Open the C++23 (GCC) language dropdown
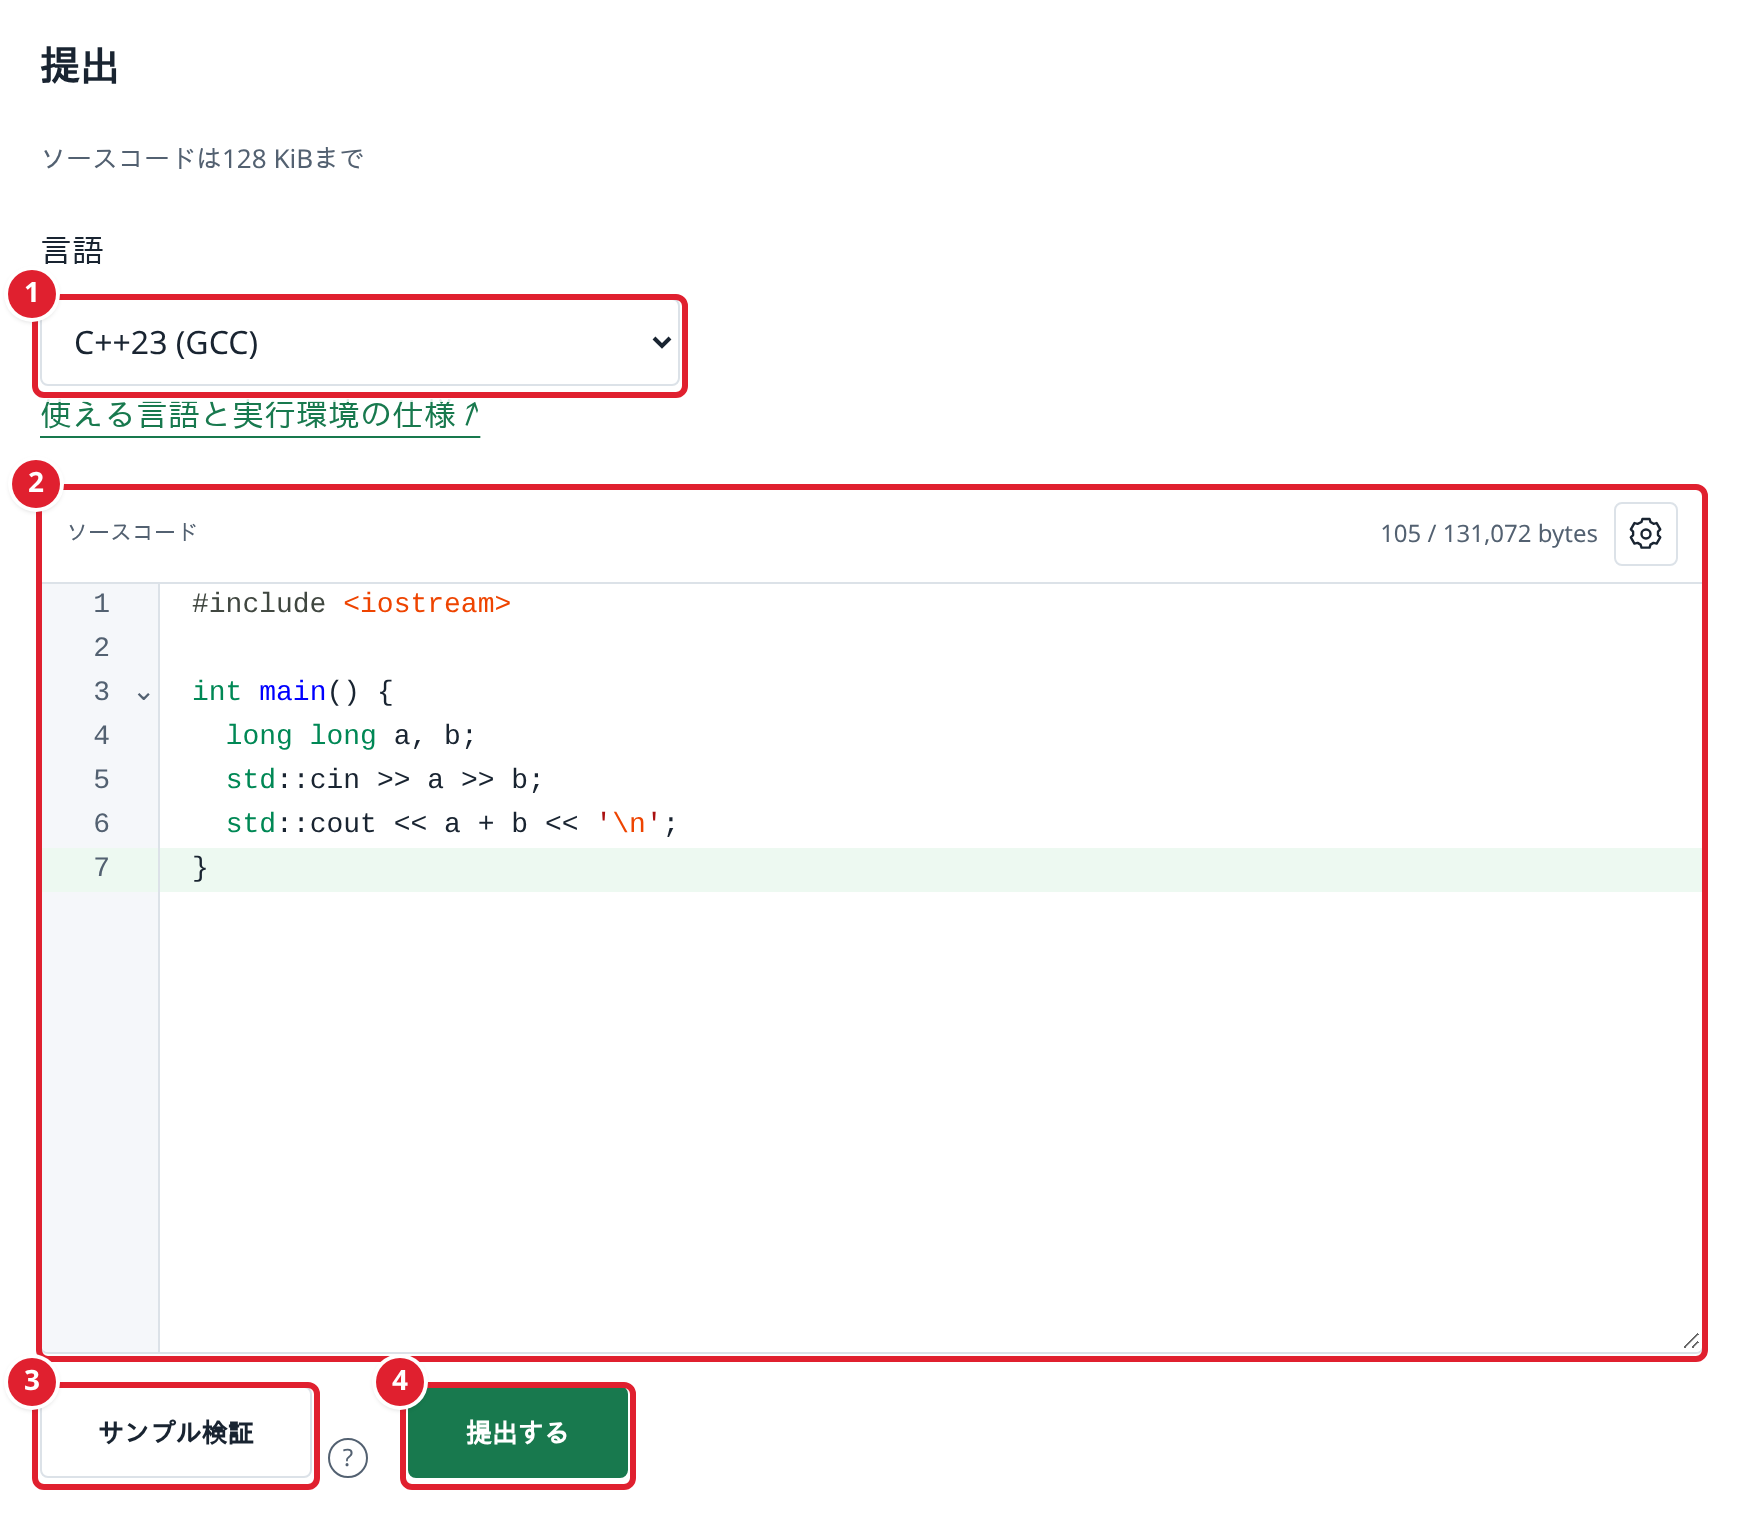Image resolution: width=1744 pixels, height=1522 pixels. tap(361, 343)
